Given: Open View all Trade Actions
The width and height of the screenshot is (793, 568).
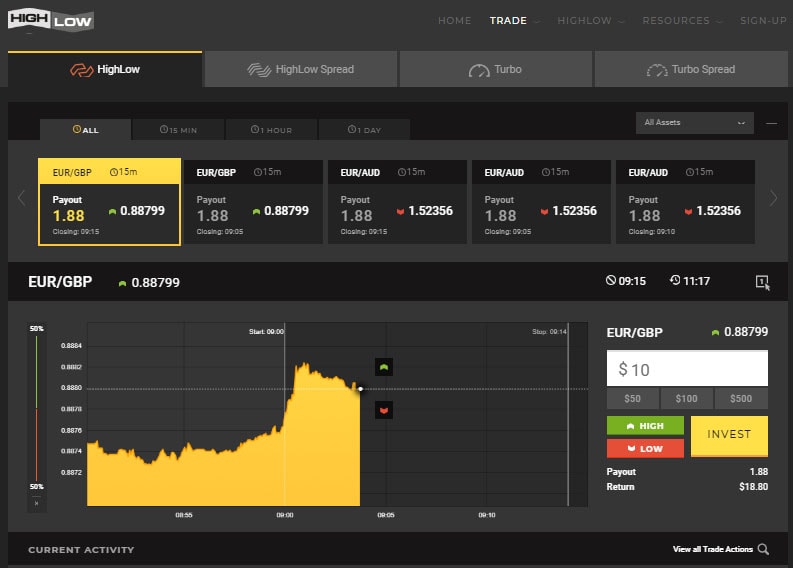Looking at the screenshot, I should [713, 549].
